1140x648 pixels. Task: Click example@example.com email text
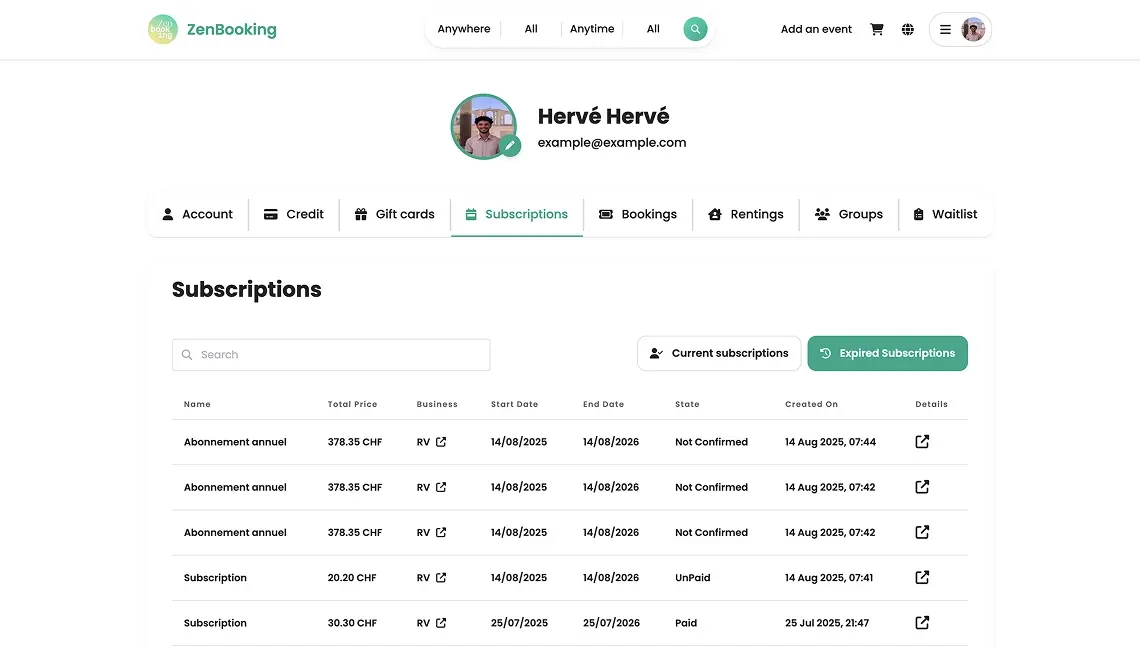click(611, 143)
